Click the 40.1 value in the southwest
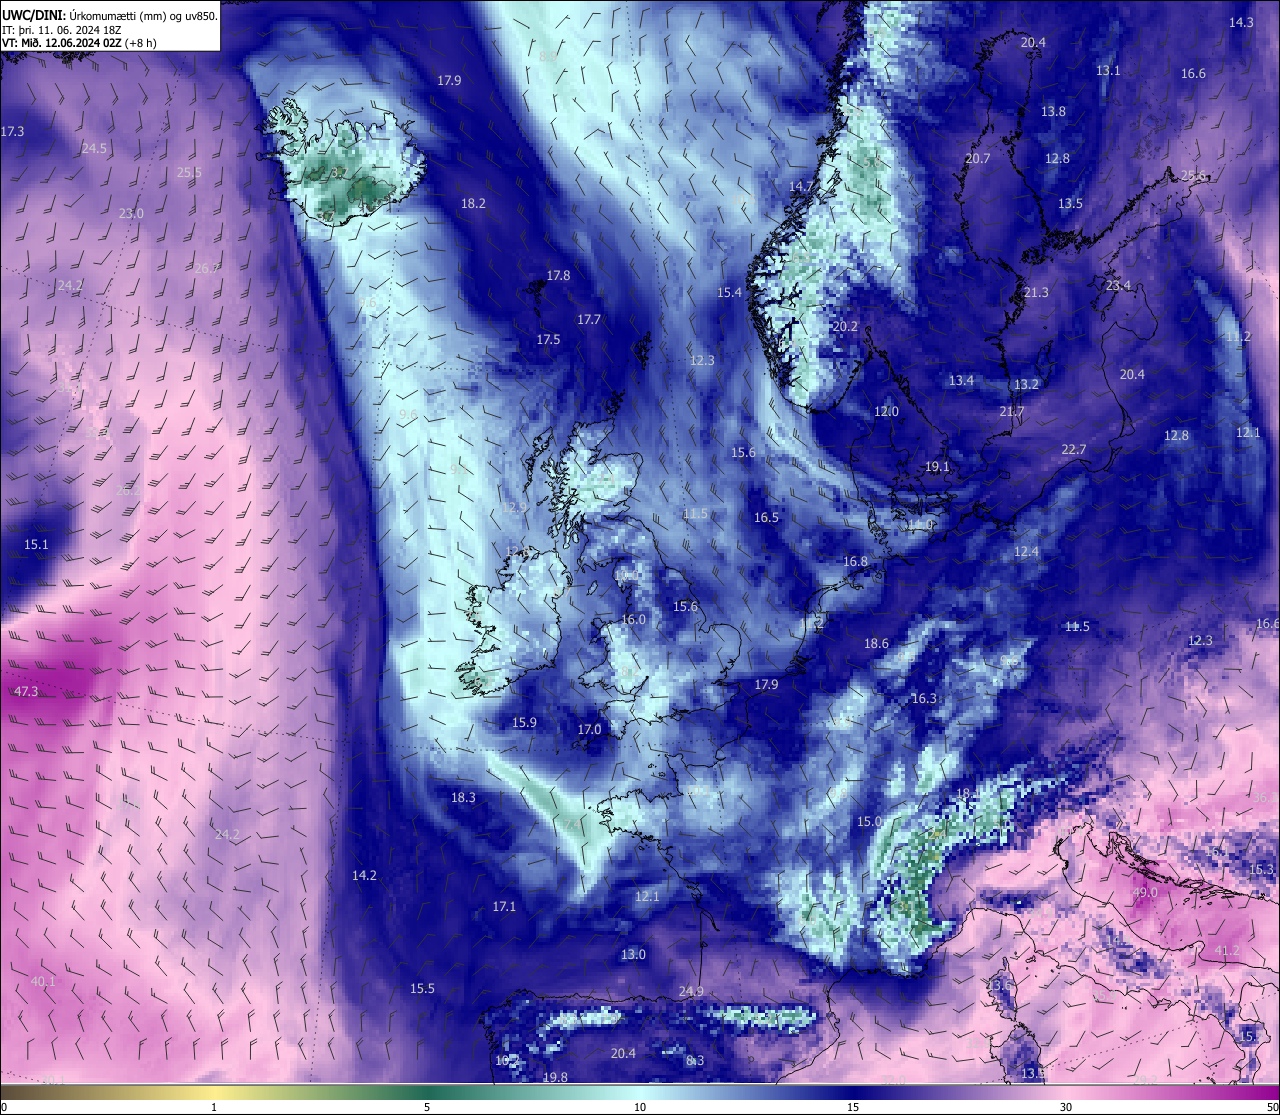 coord(43,981)
